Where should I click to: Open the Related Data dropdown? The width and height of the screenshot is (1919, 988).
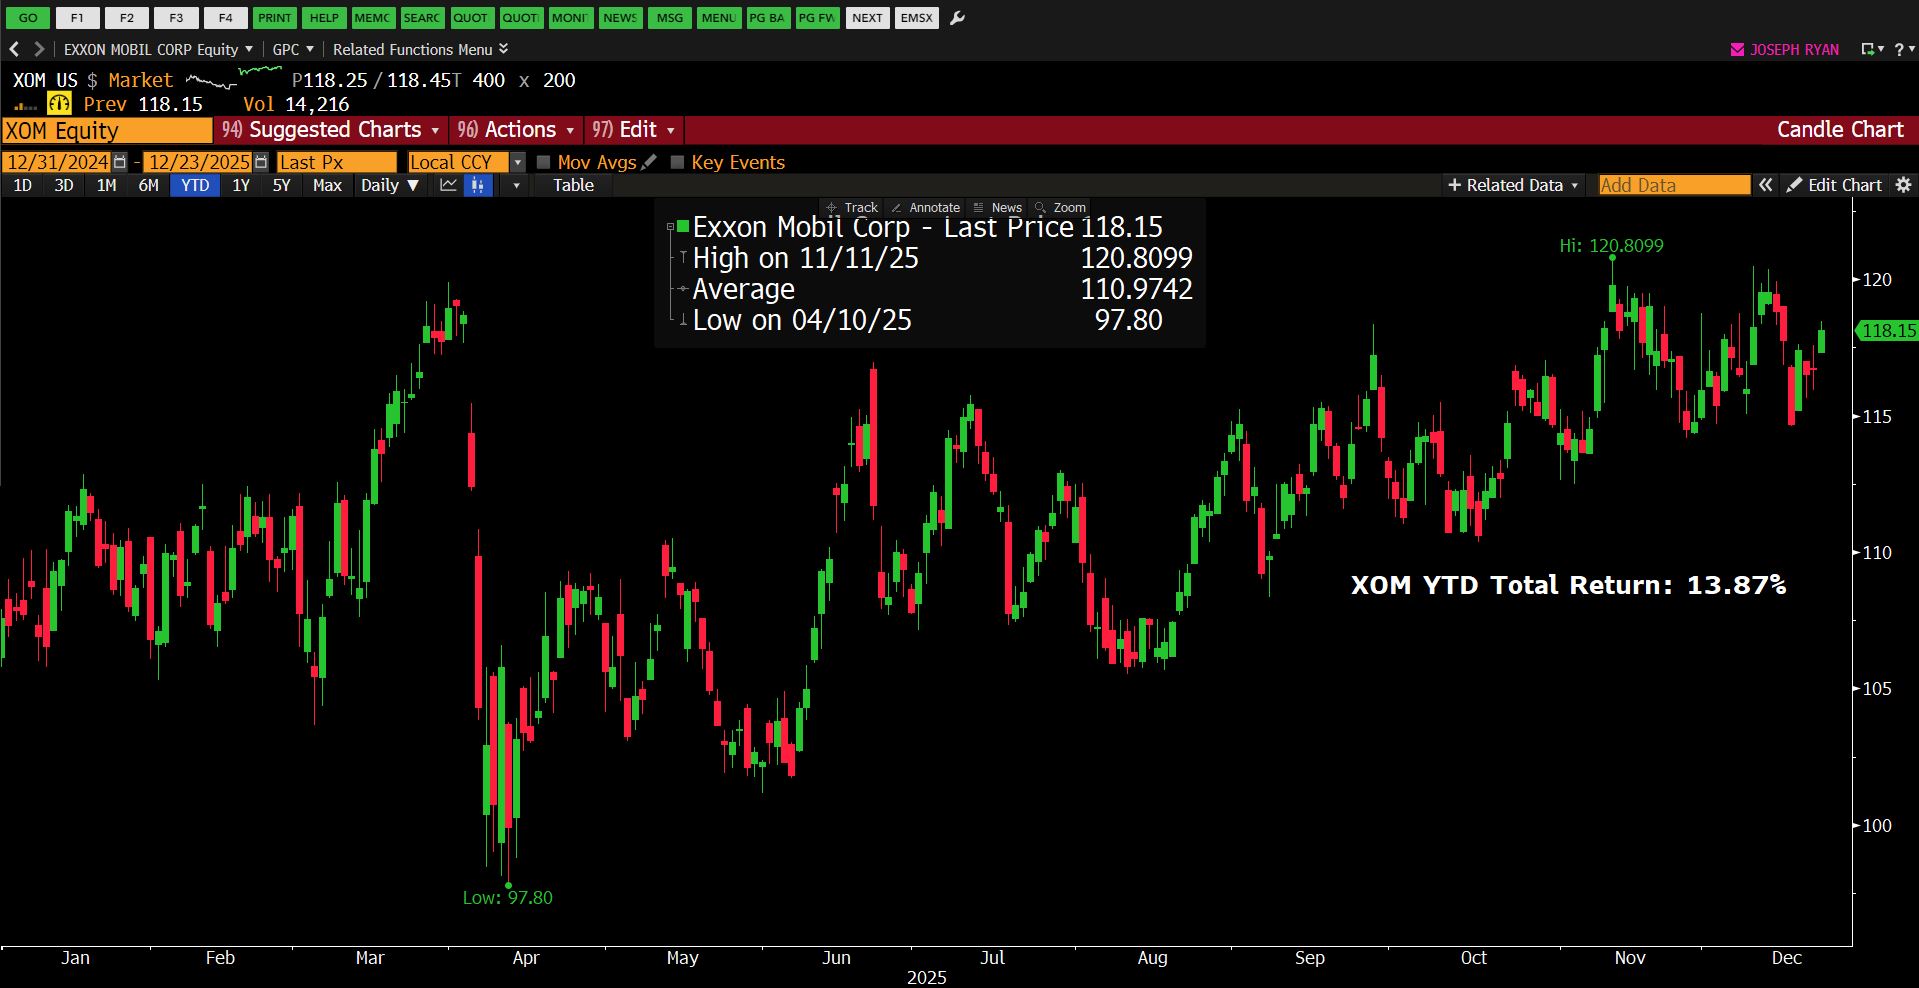tap(1513, 185)
